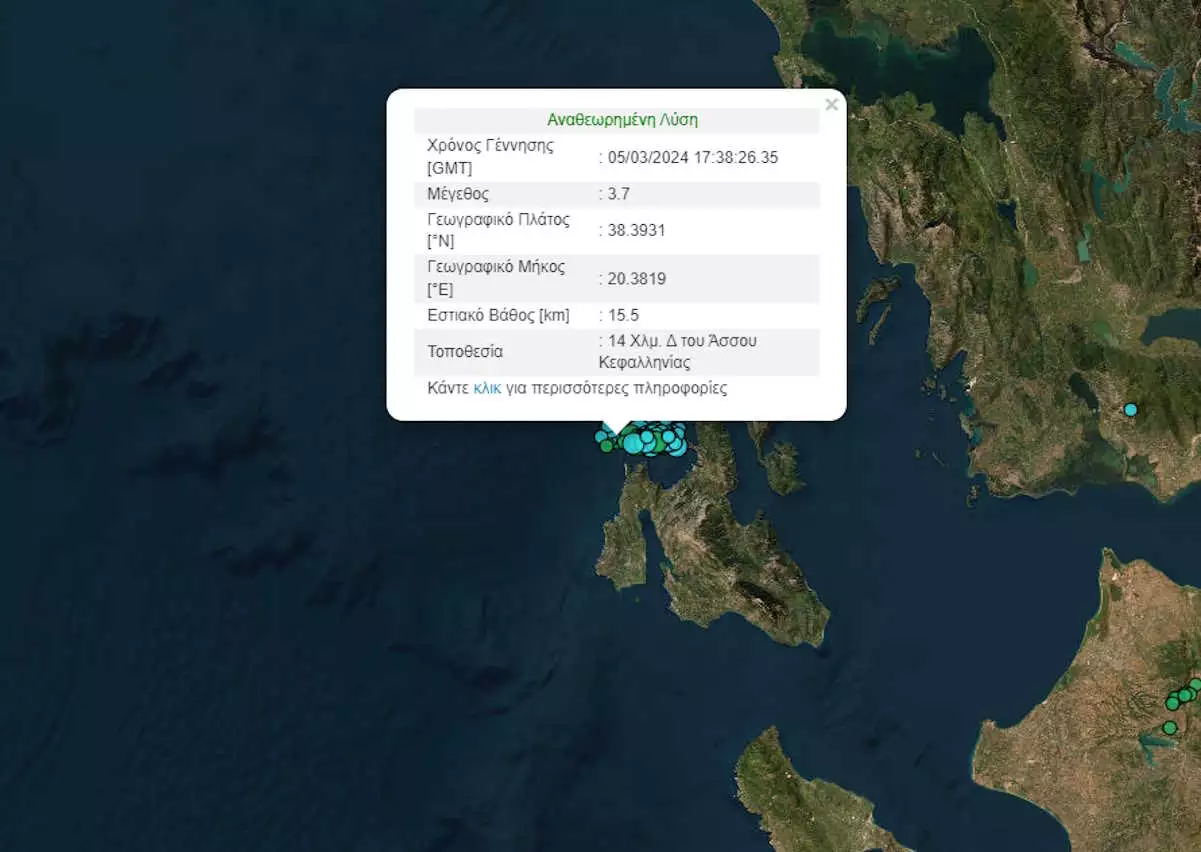Image resolution: width=1201 pixels, height=852 pixels.
Task: Click the 'Αναθεωρημένη Λύση' popup title
Action: [622, 120]
